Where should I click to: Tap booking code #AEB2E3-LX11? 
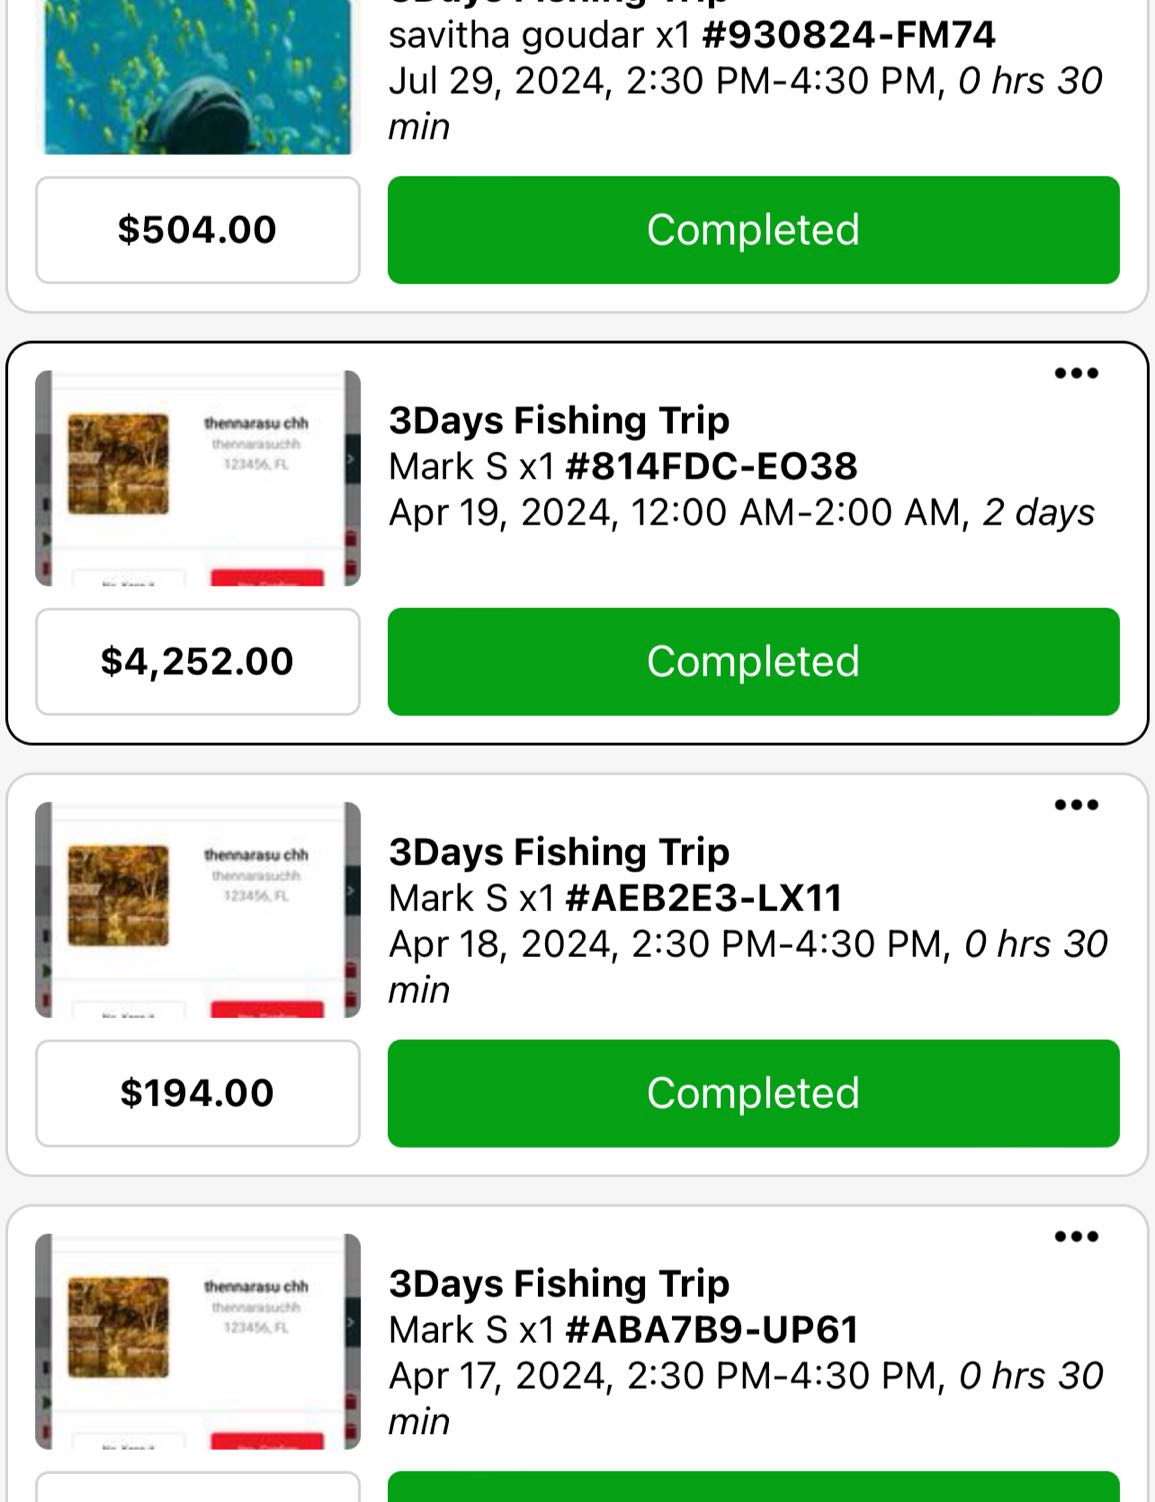pos(703,898)
